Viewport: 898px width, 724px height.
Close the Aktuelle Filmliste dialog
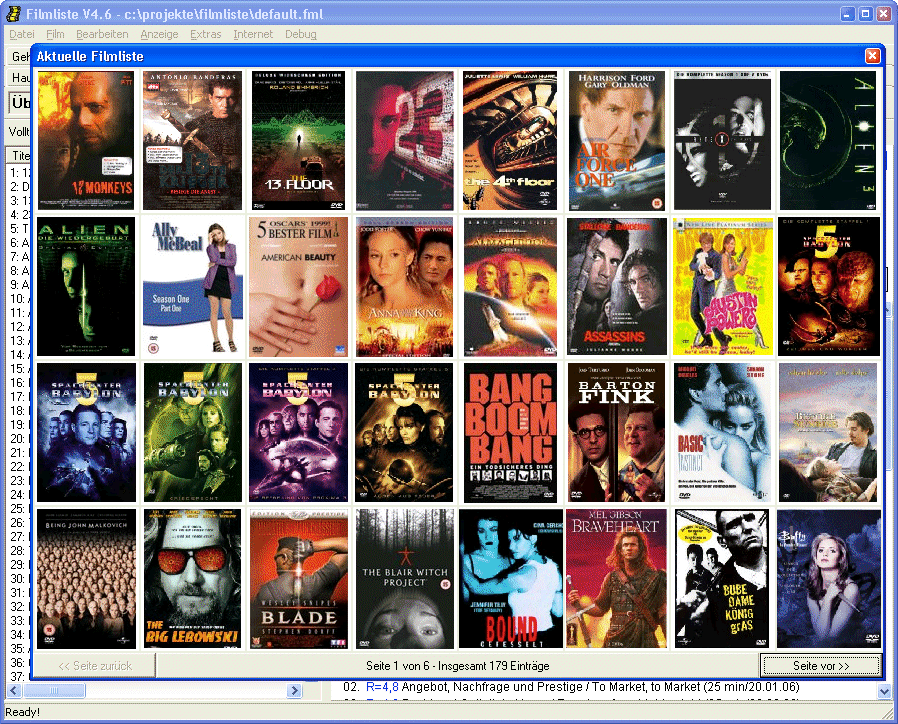(872, 56)
